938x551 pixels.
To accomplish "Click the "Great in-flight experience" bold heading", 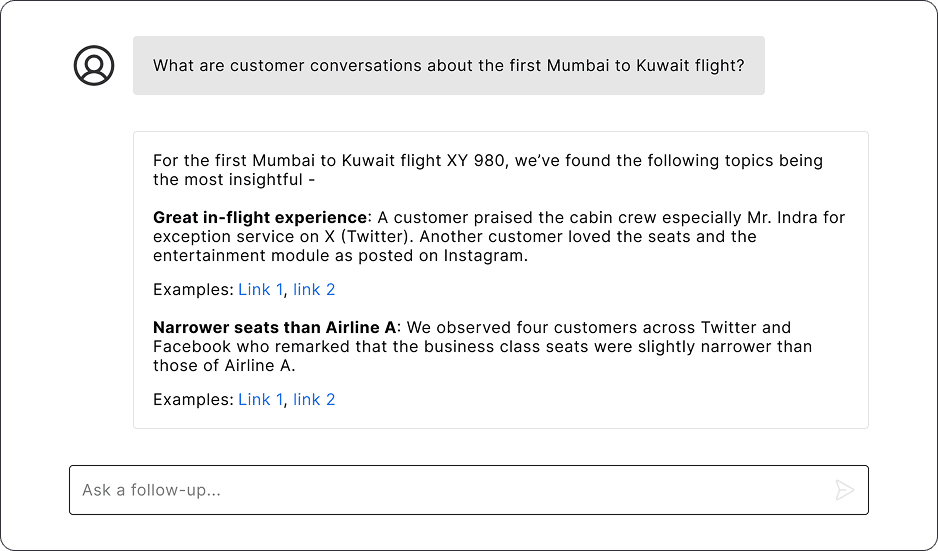I will [x=260, y=218].
